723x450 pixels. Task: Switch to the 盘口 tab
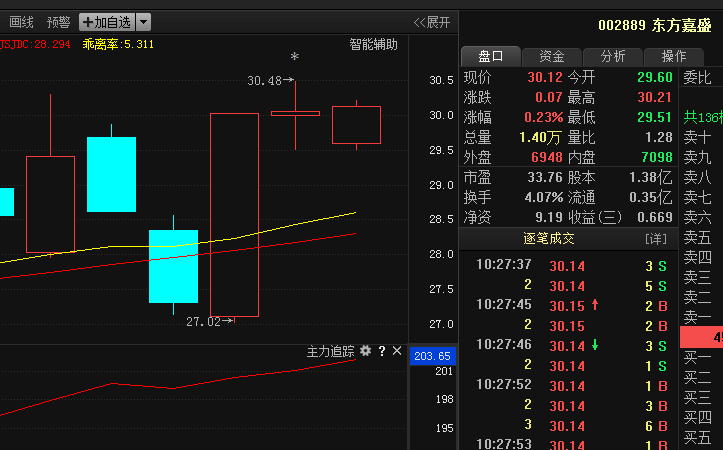pyautogui.click(x=491, y=56)
